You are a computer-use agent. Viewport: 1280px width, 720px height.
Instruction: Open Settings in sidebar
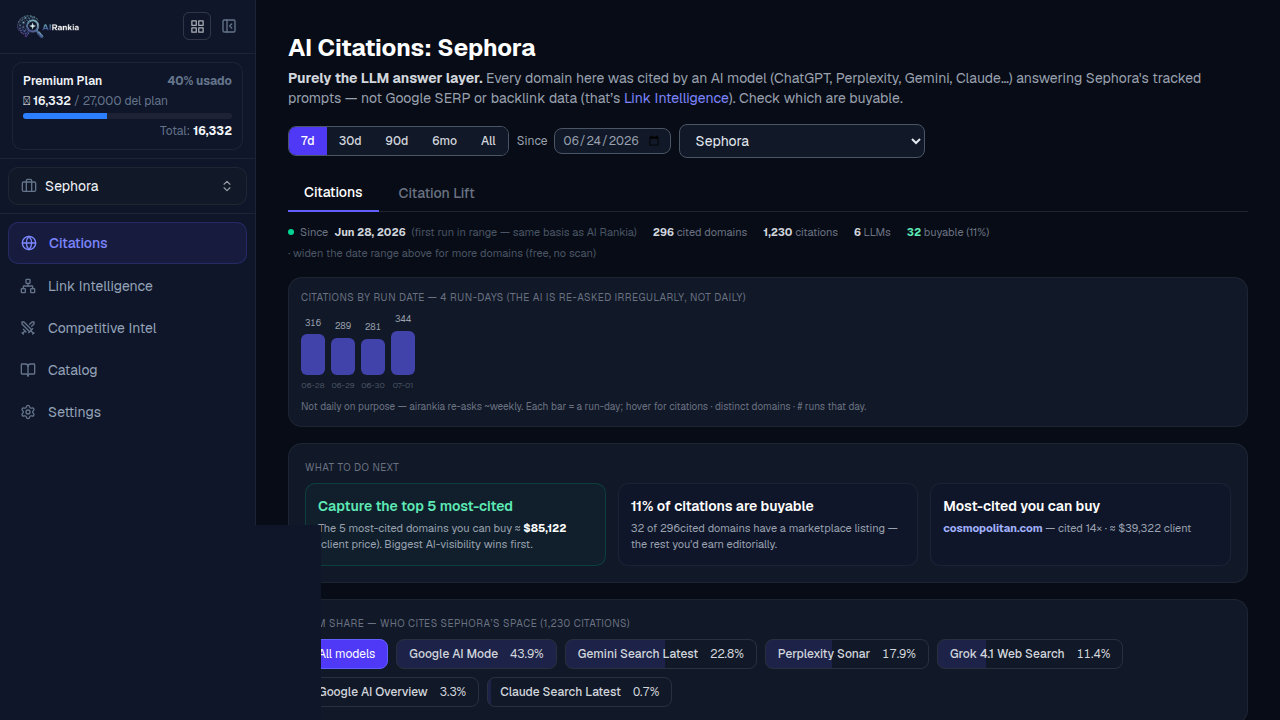click(x=127, y=412)
